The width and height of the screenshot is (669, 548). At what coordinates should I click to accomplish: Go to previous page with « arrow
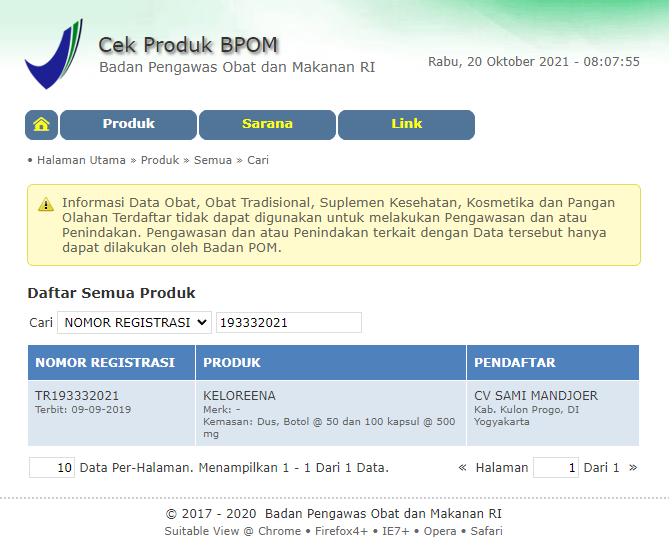tap(462, 467)
